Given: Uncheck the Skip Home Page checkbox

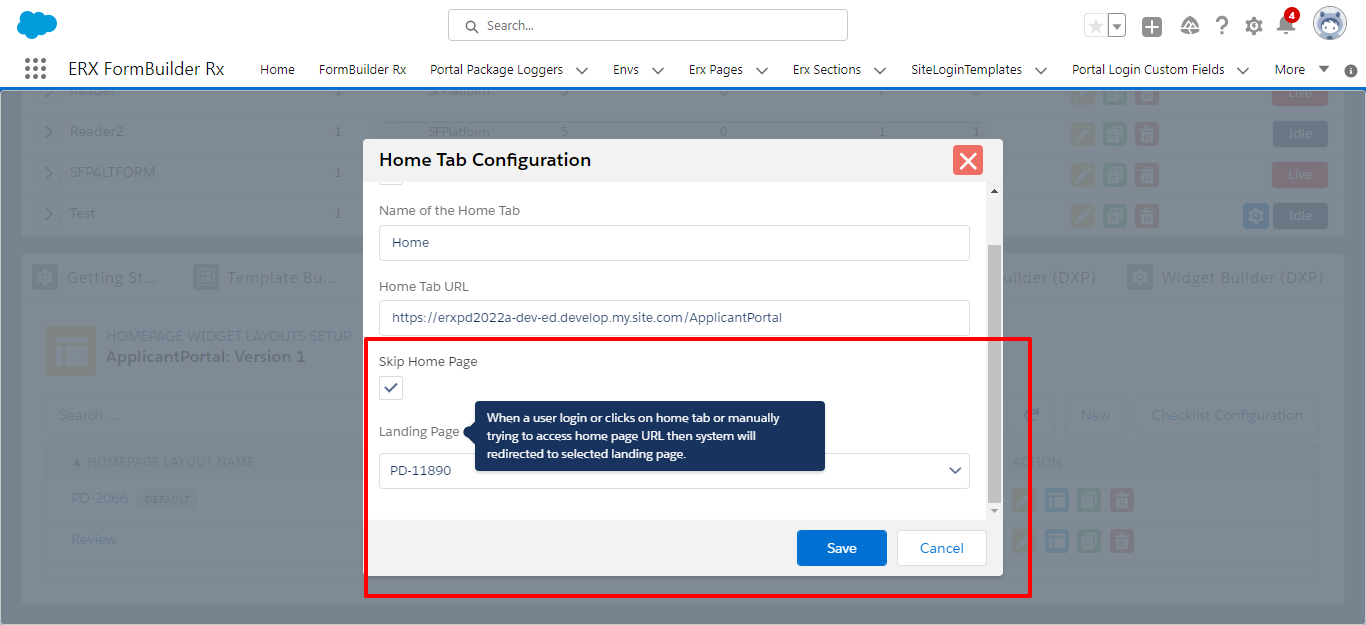Looking at the screenshot, I should 391,388.
